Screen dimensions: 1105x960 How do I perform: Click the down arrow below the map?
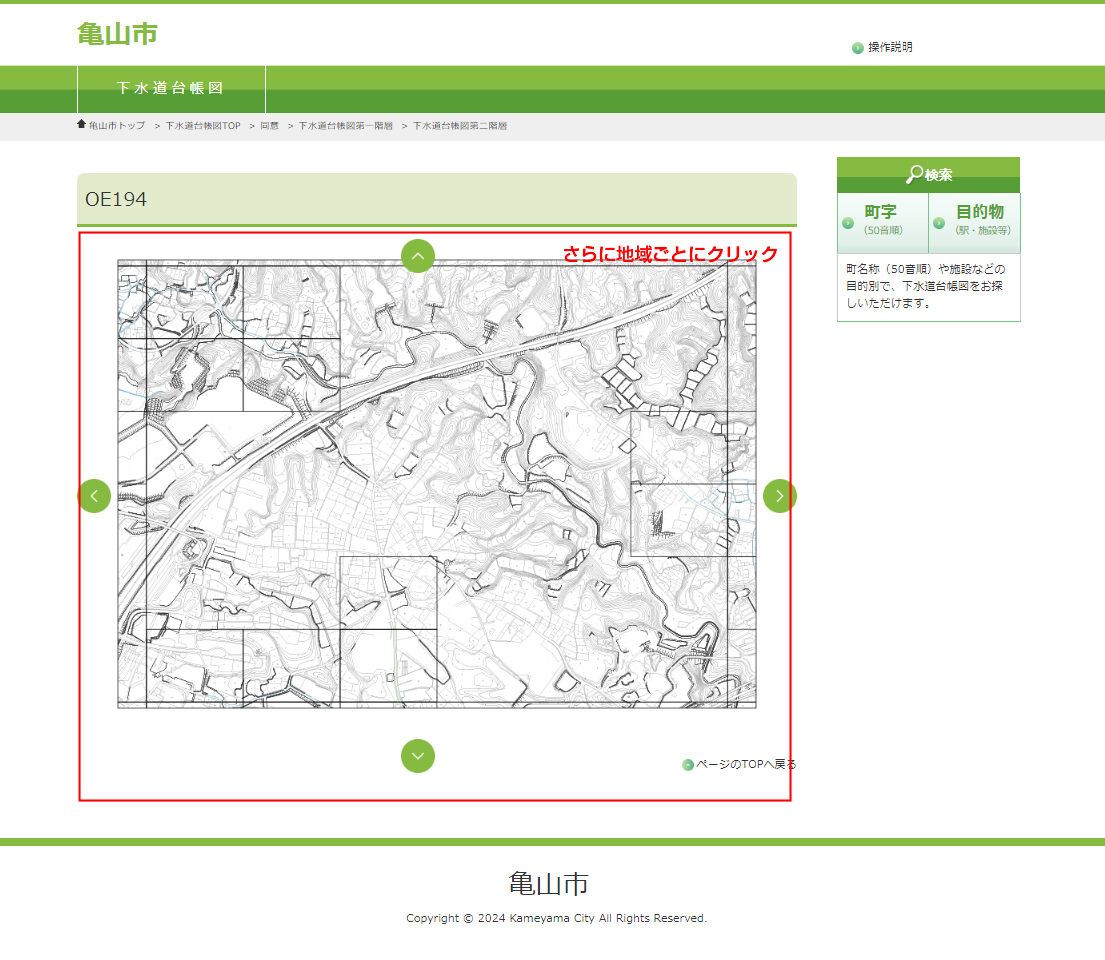[x=418, y=756]
